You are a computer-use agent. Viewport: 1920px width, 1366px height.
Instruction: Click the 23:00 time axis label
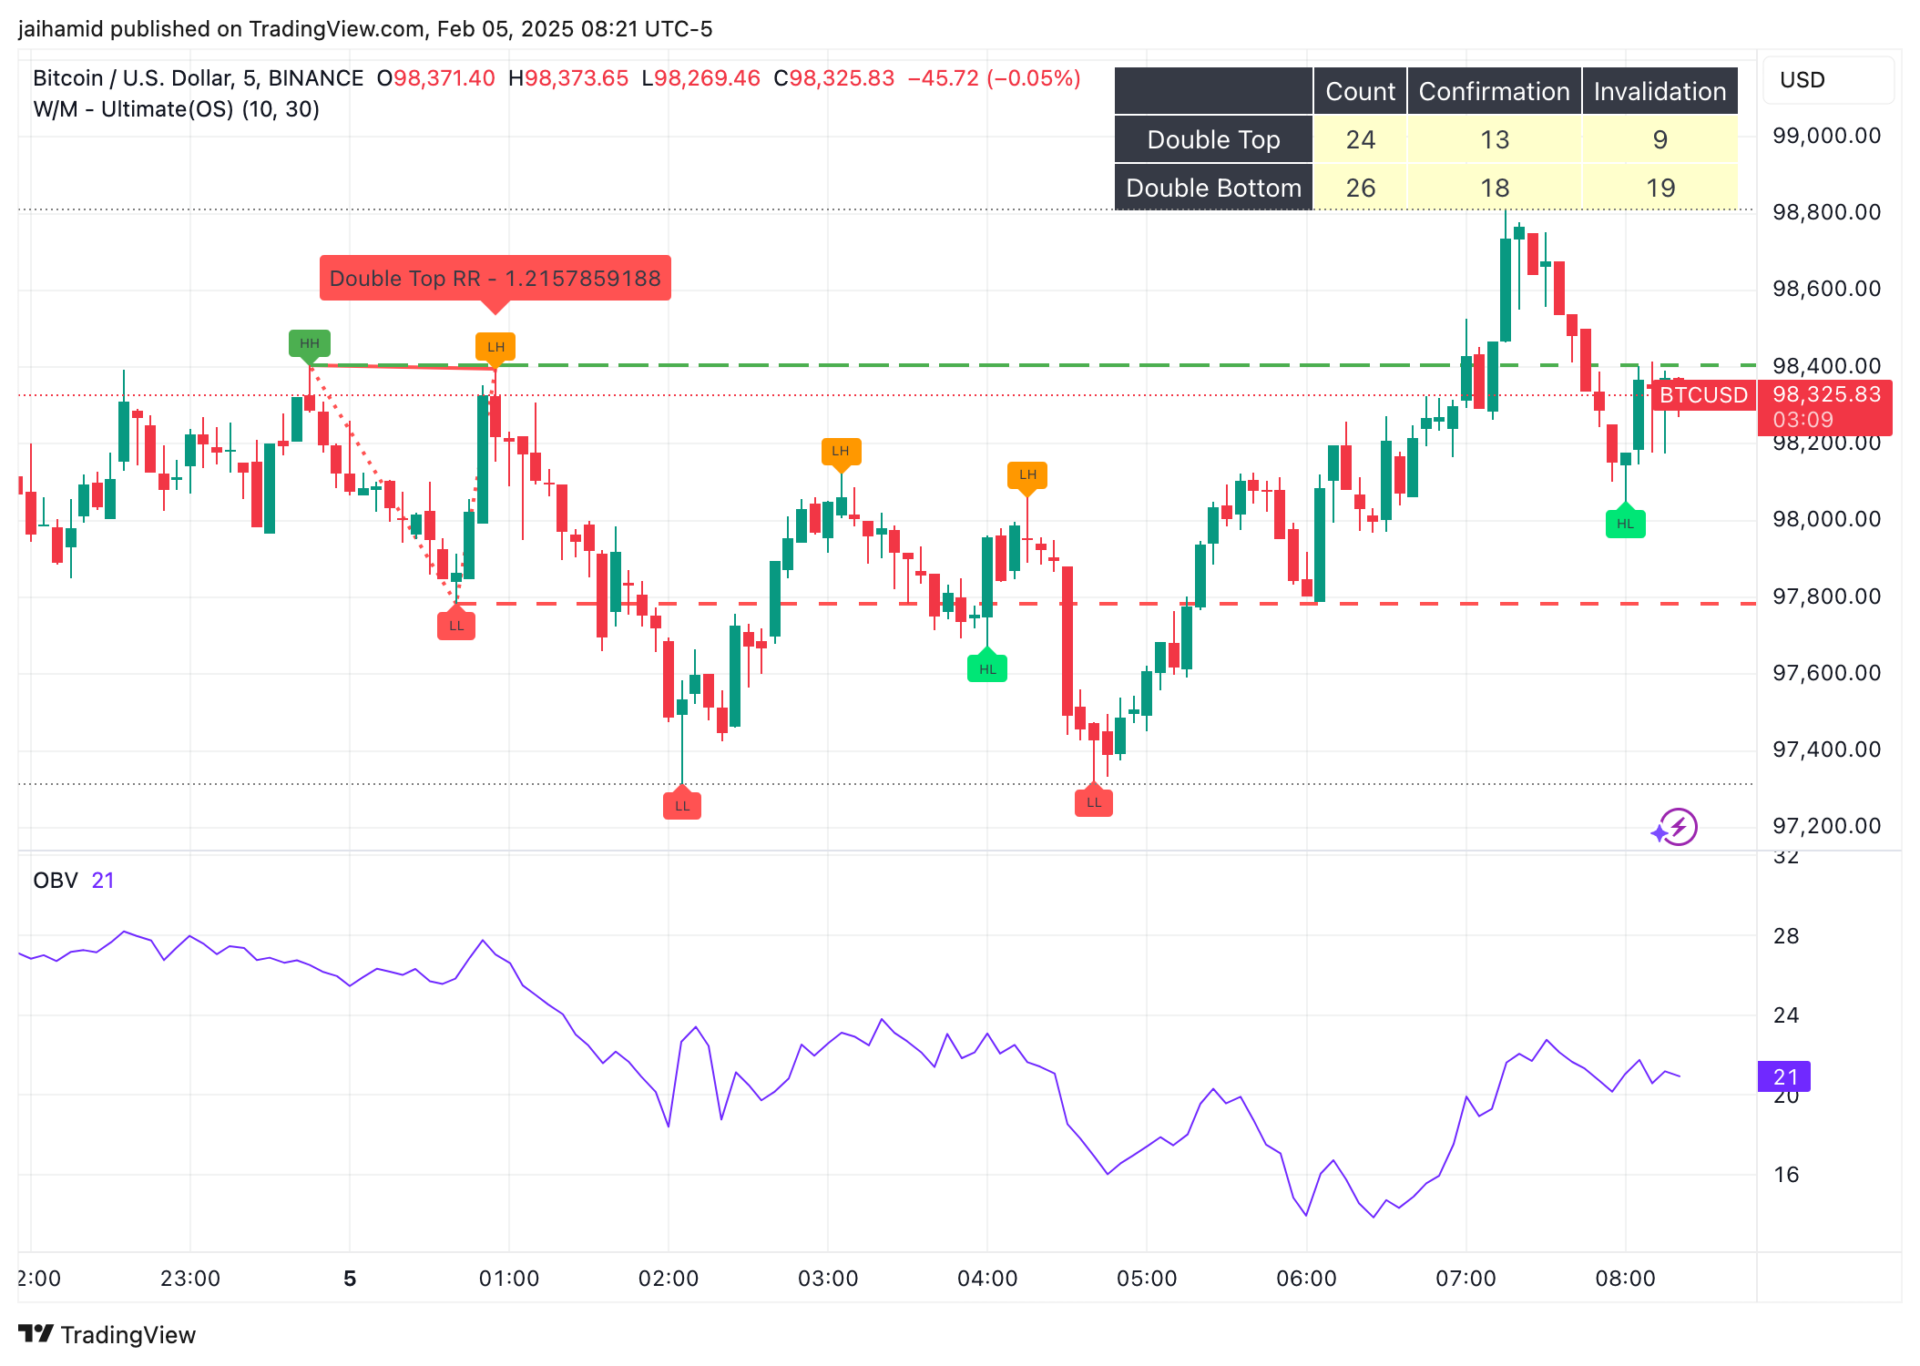click(190, 1278)
